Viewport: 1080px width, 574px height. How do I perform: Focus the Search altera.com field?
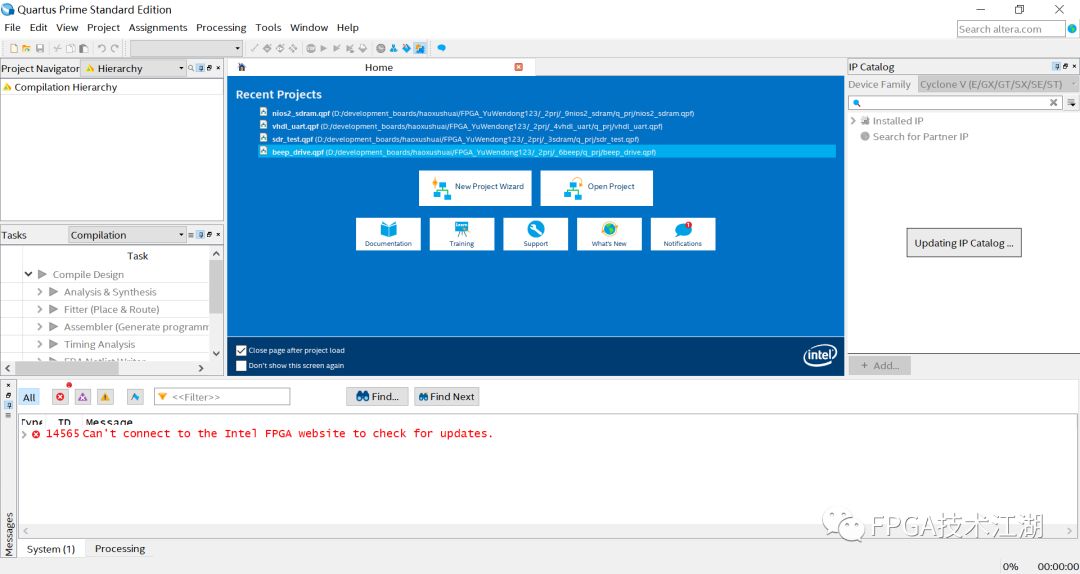click(x=1011, y=29)
